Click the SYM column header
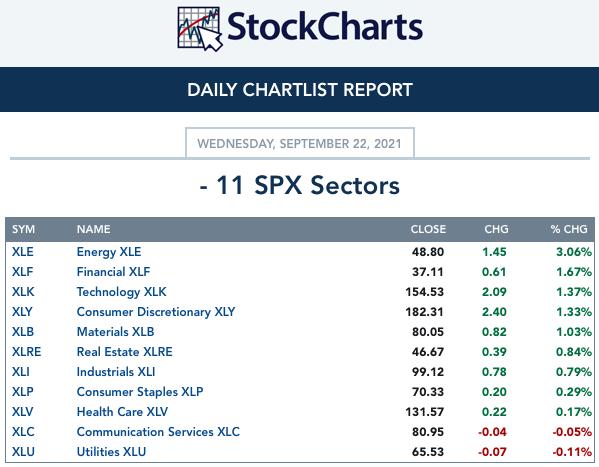599x467 pixels. coord(23,229)
